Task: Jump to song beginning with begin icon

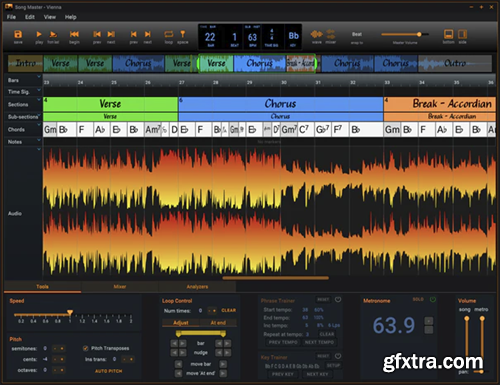Action: [x=74, y=34]
